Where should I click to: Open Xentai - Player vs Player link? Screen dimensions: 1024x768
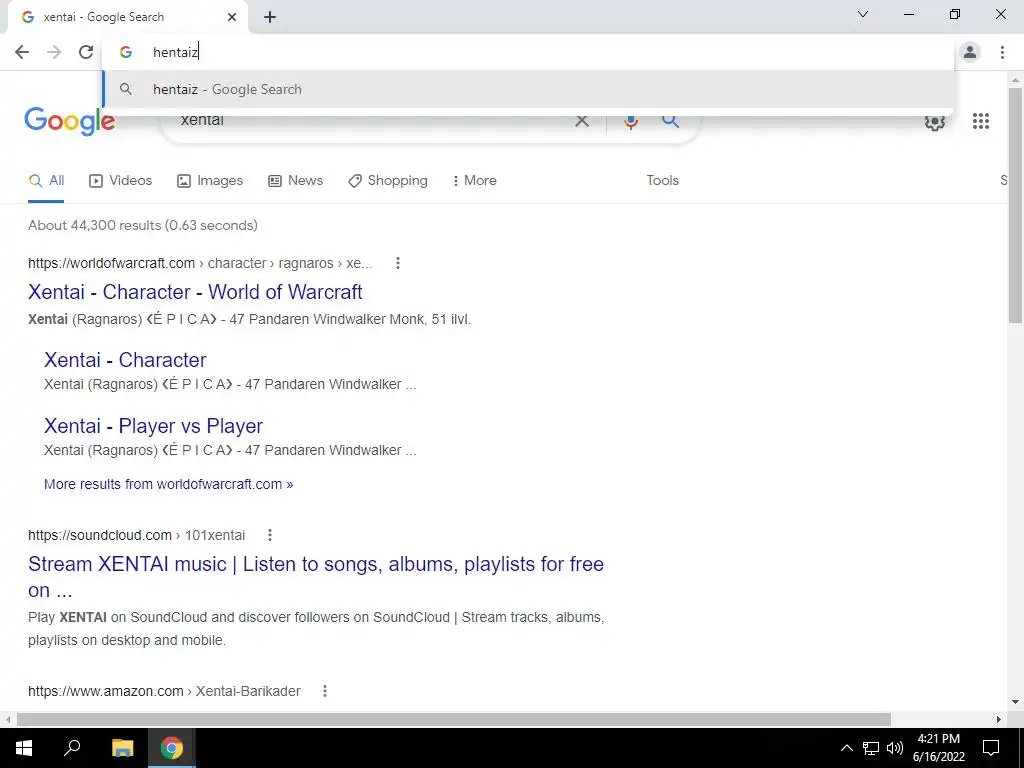(153, 426)
